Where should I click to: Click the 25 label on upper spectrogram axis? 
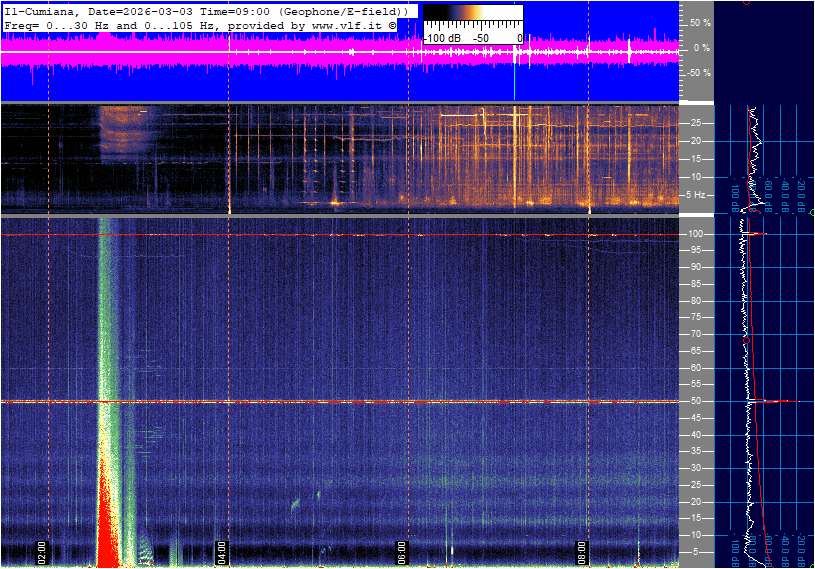695,123
